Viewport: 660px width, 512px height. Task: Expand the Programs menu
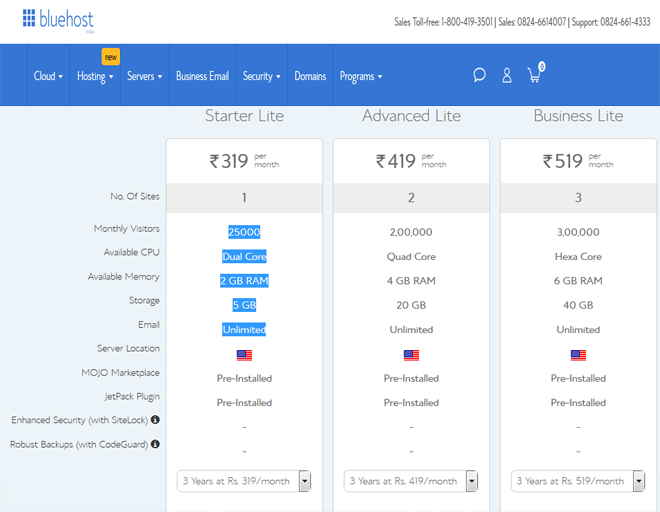tap(361, 76)
